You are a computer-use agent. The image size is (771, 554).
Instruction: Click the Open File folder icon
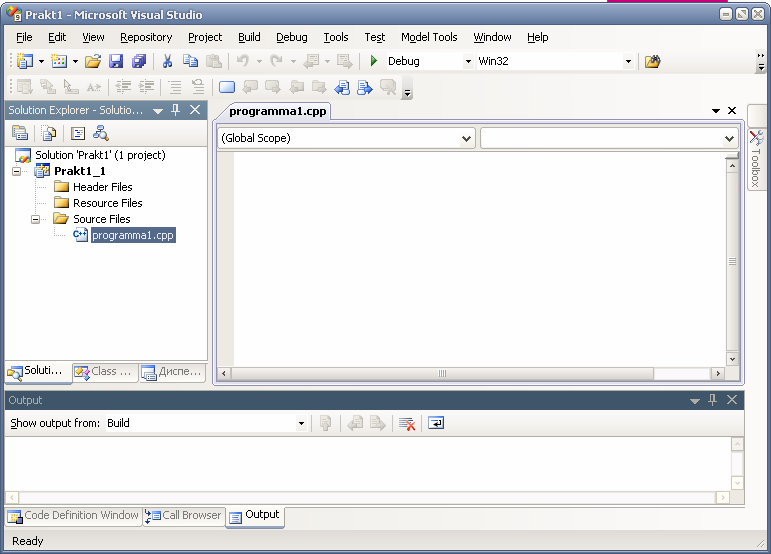[92, 61]
